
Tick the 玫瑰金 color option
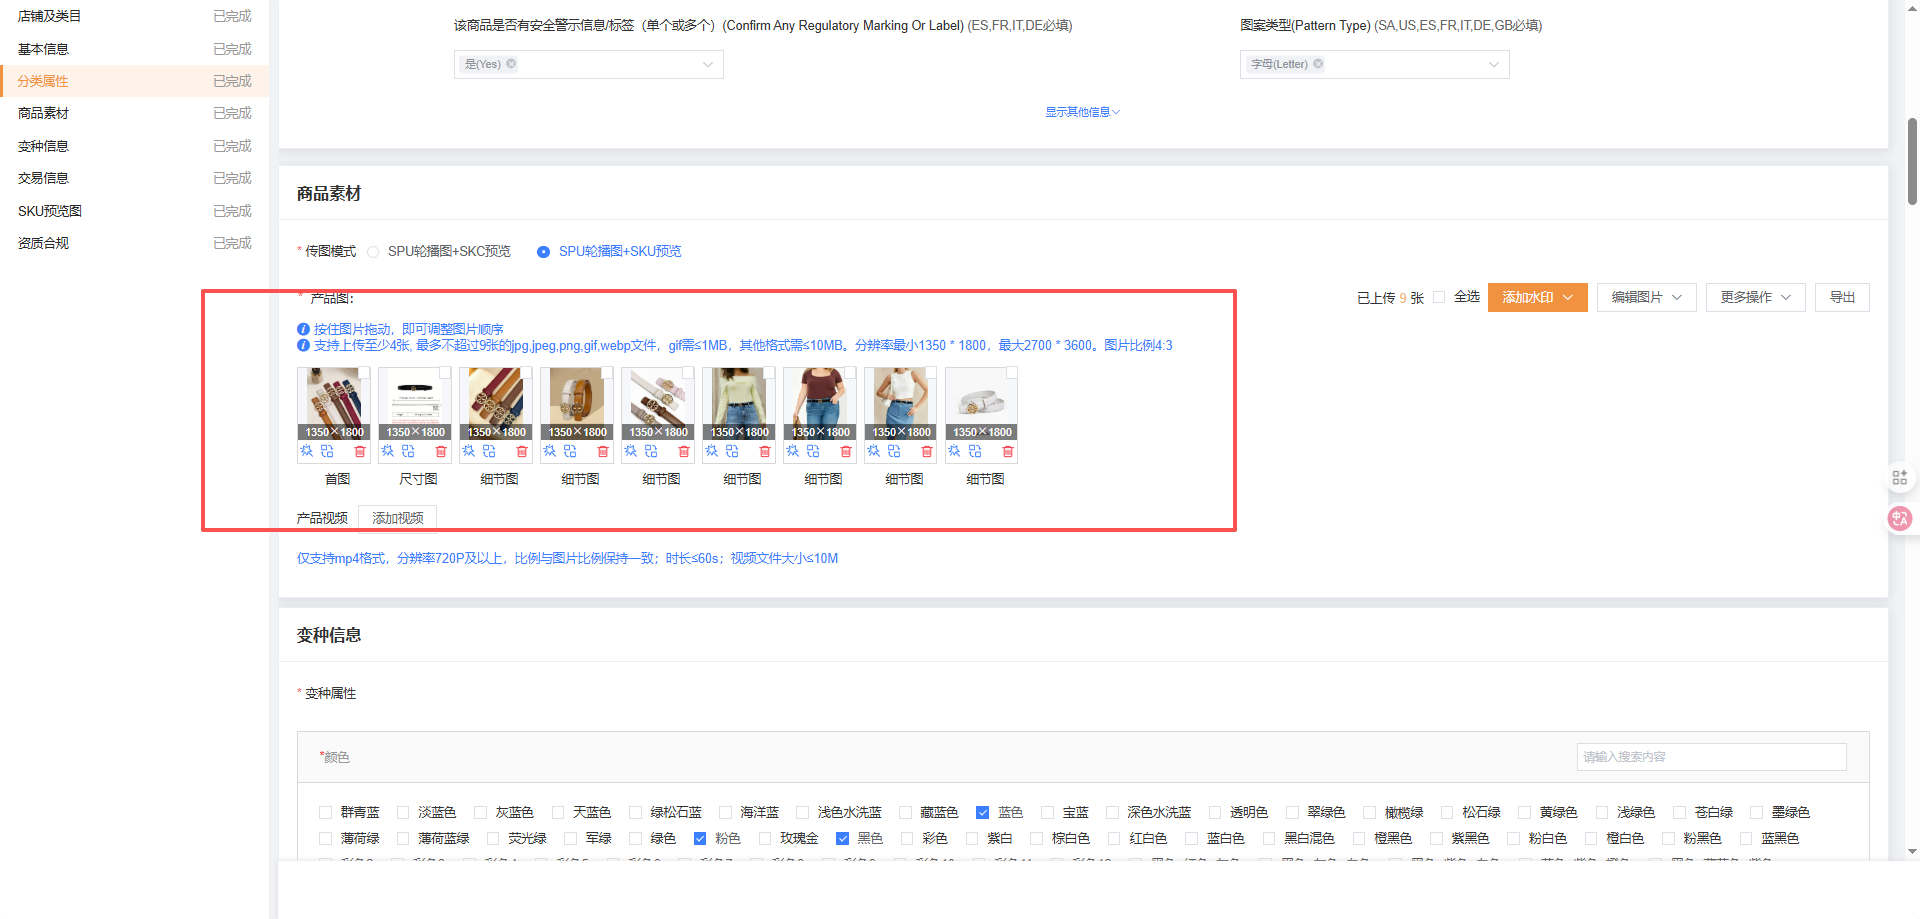765,839
